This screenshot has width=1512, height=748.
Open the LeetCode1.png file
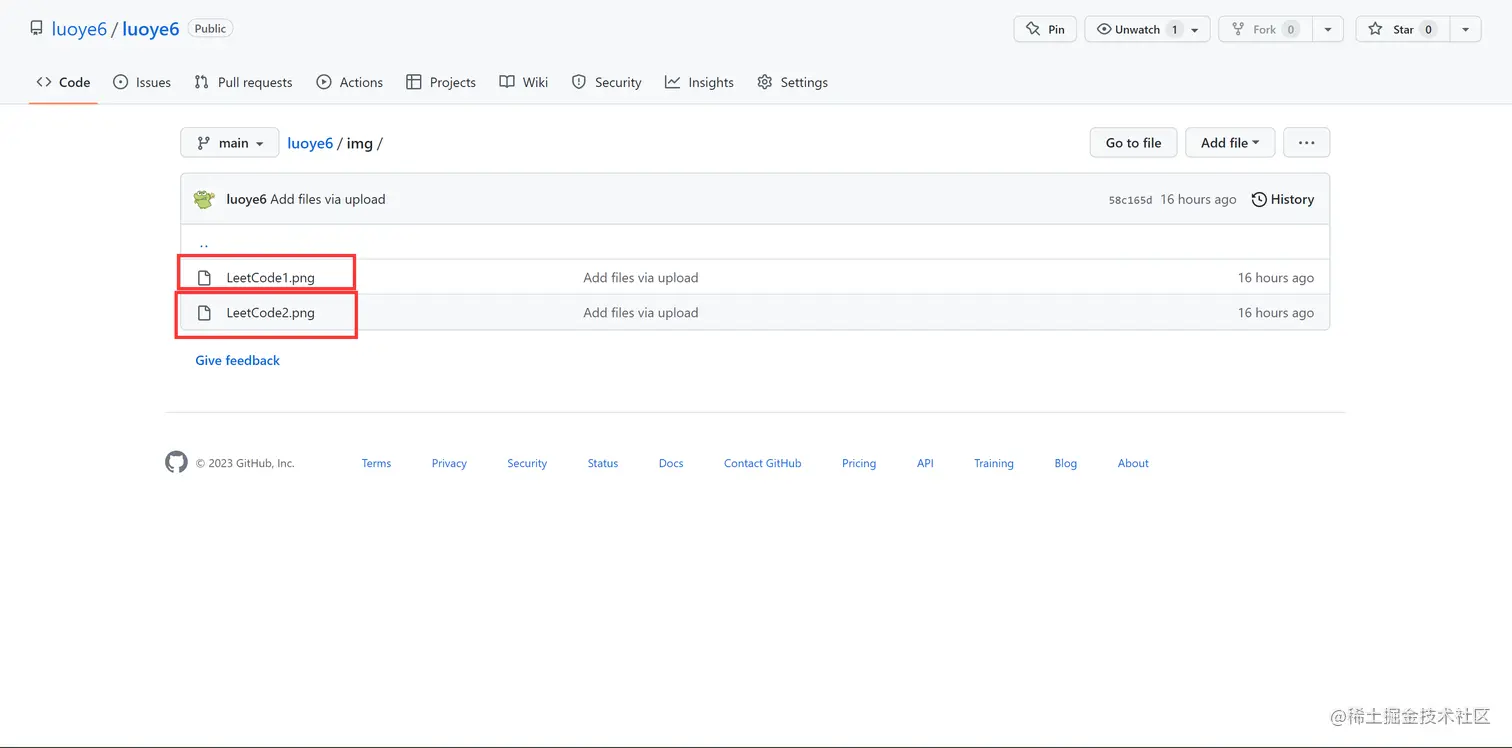click(270, 278)
